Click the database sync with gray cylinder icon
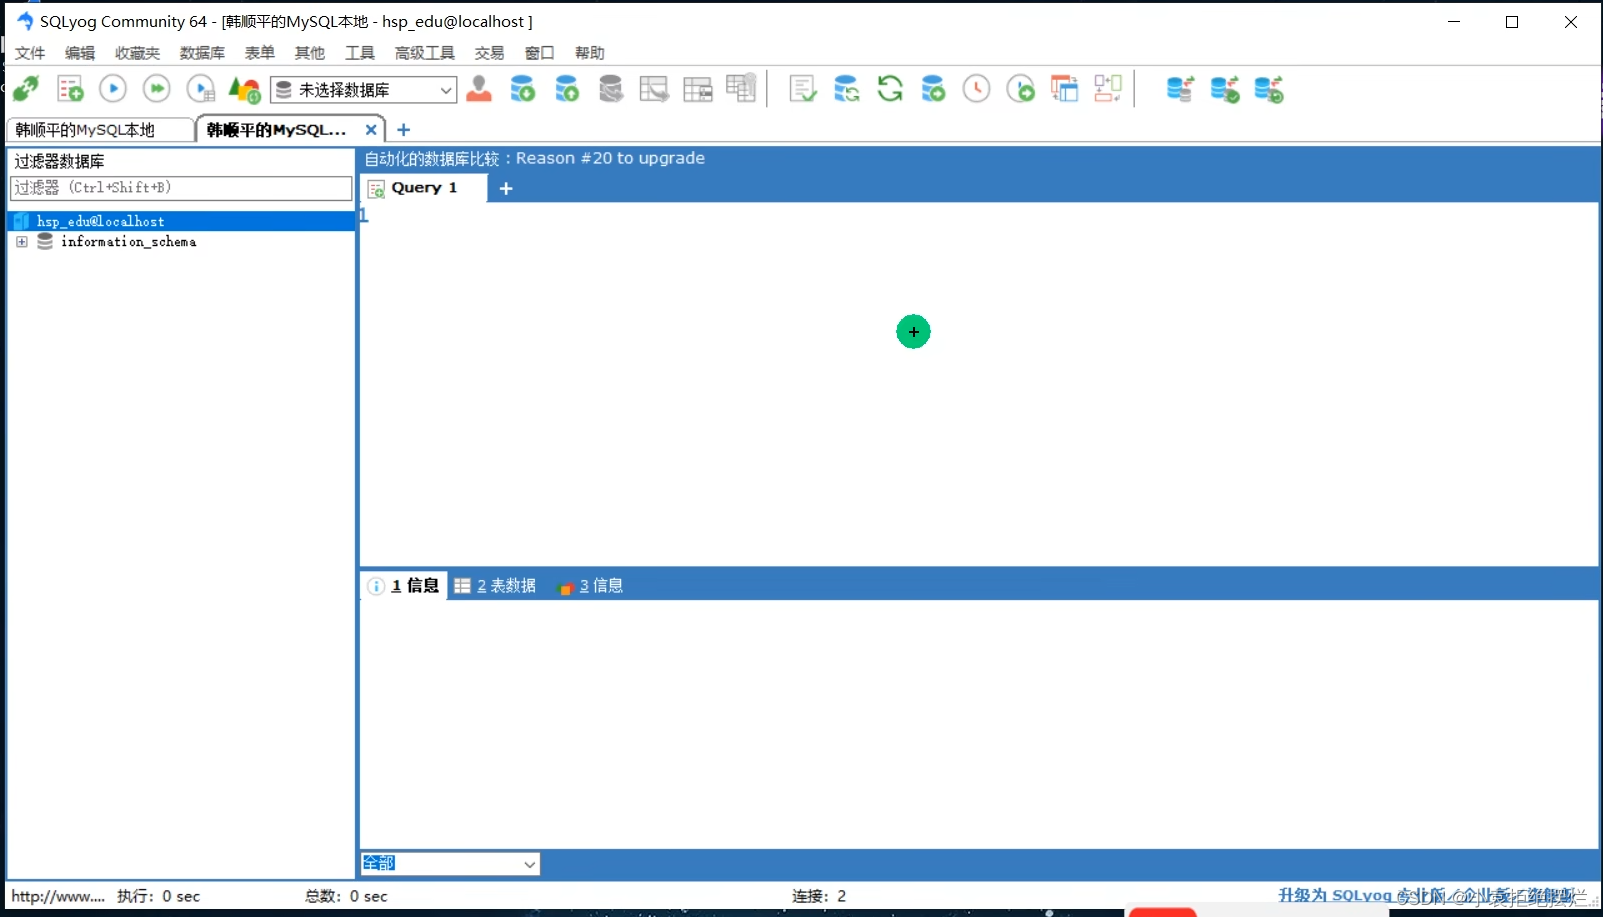The height and width of the screenshot is (917, 1603). tap(1181, 89)
